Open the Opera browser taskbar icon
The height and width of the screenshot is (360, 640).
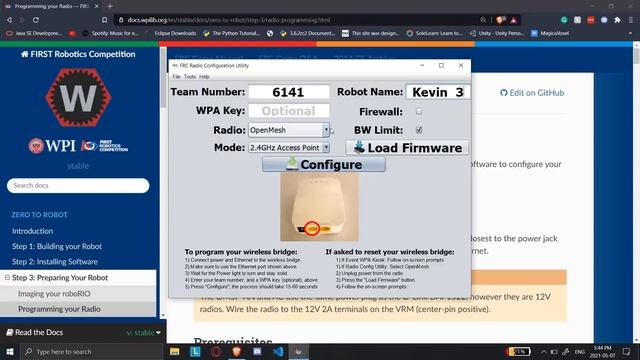point(216,351)
